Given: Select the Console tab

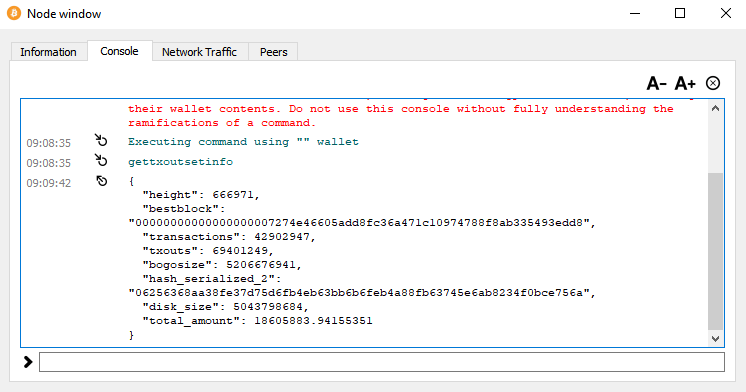Looking at the screenshot, I should (x=119, y=51).
